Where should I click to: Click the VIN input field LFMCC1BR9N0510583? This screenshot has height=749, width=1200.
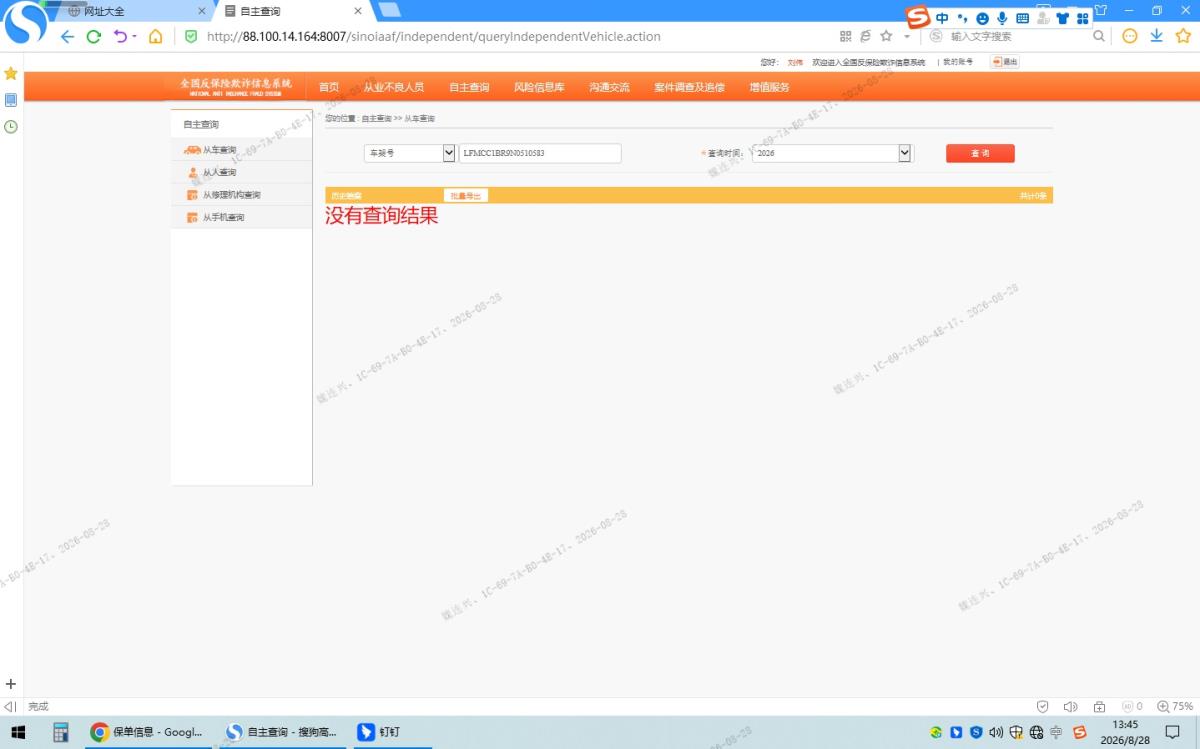[x=540, y=153]
